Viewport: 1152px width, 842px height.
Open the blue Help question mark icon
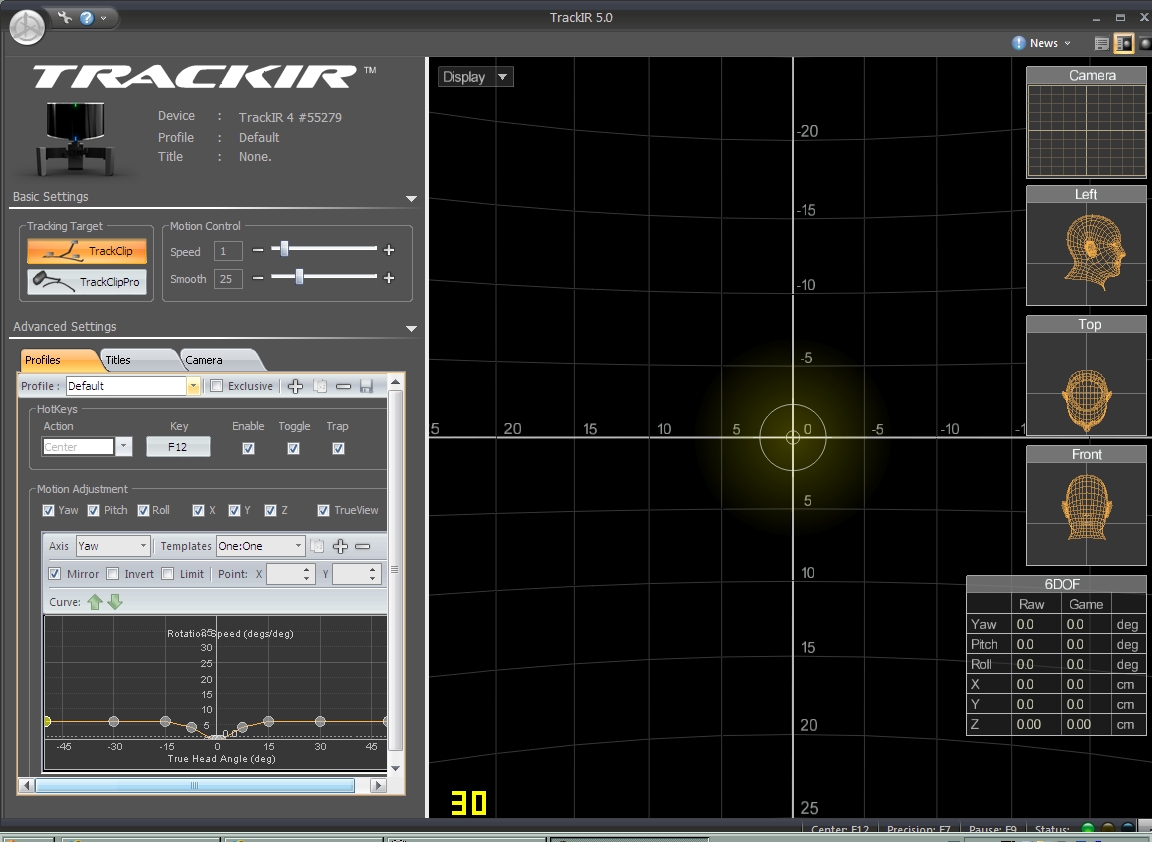(87, 18)
